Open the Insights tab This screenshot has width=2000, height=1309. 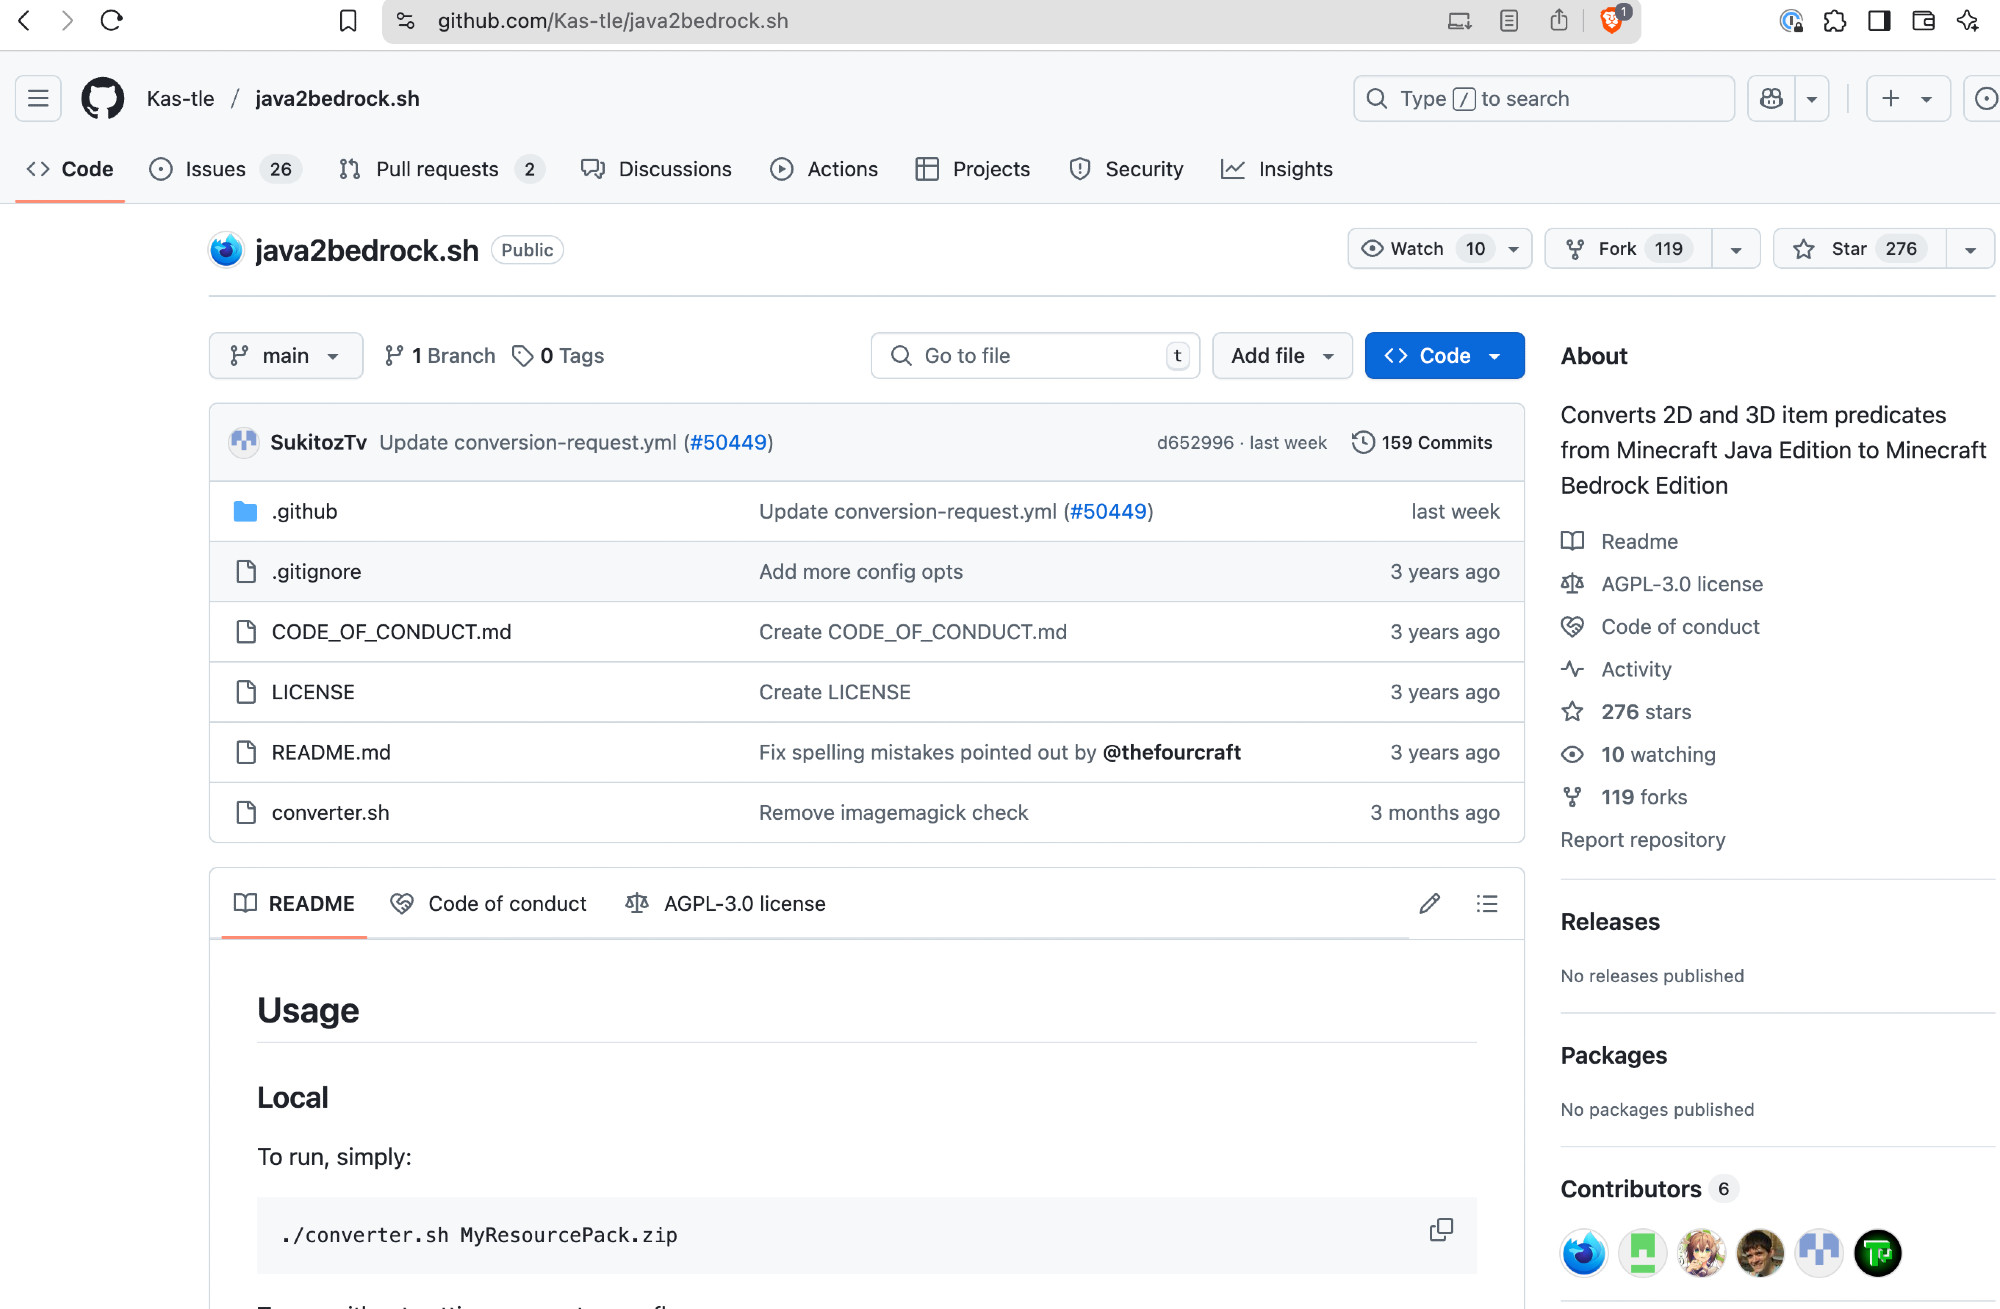[x=1277, y=169]
